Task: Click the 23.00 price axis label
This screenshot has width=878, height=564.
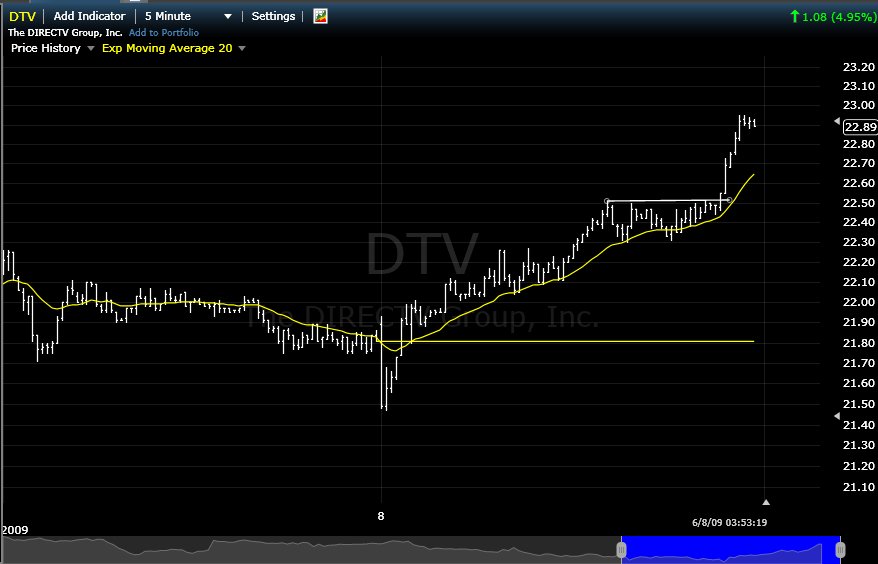Action: [859, 105]
